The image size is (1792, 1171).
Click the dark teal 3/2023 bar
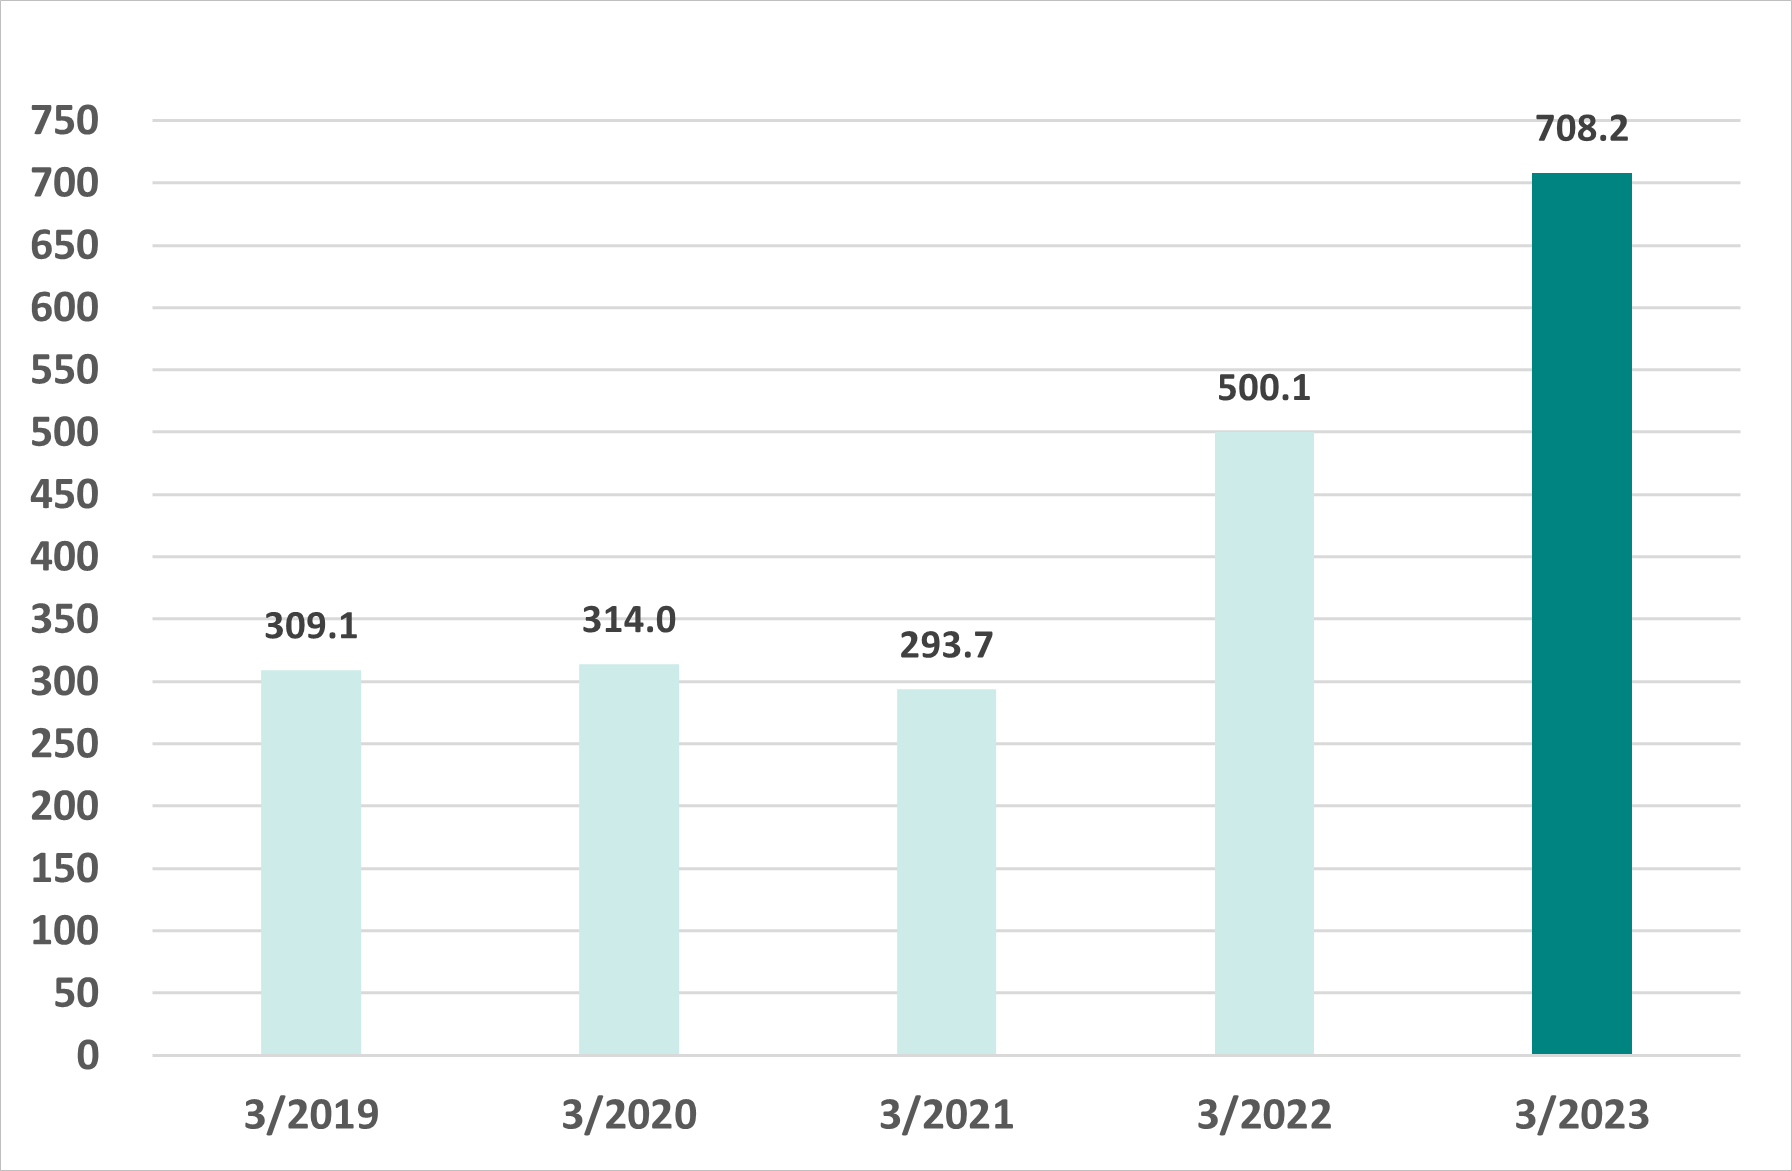point(1581,614)
